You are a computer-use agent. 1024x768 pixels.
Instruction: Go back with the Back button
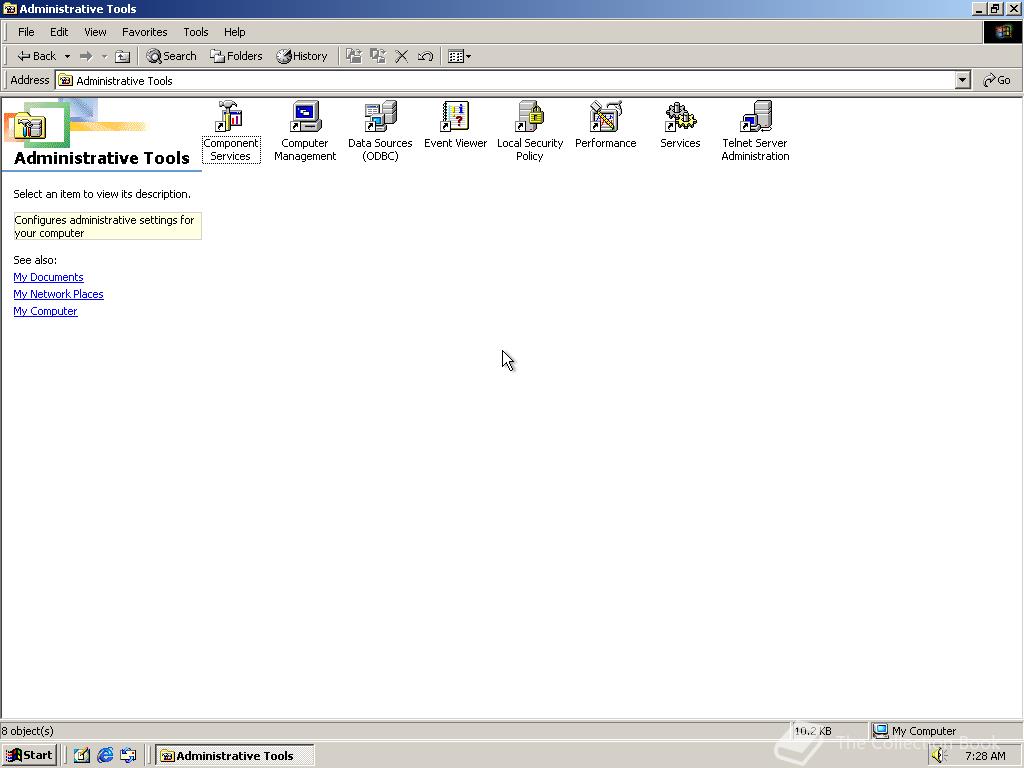click(x=37, y=56)
